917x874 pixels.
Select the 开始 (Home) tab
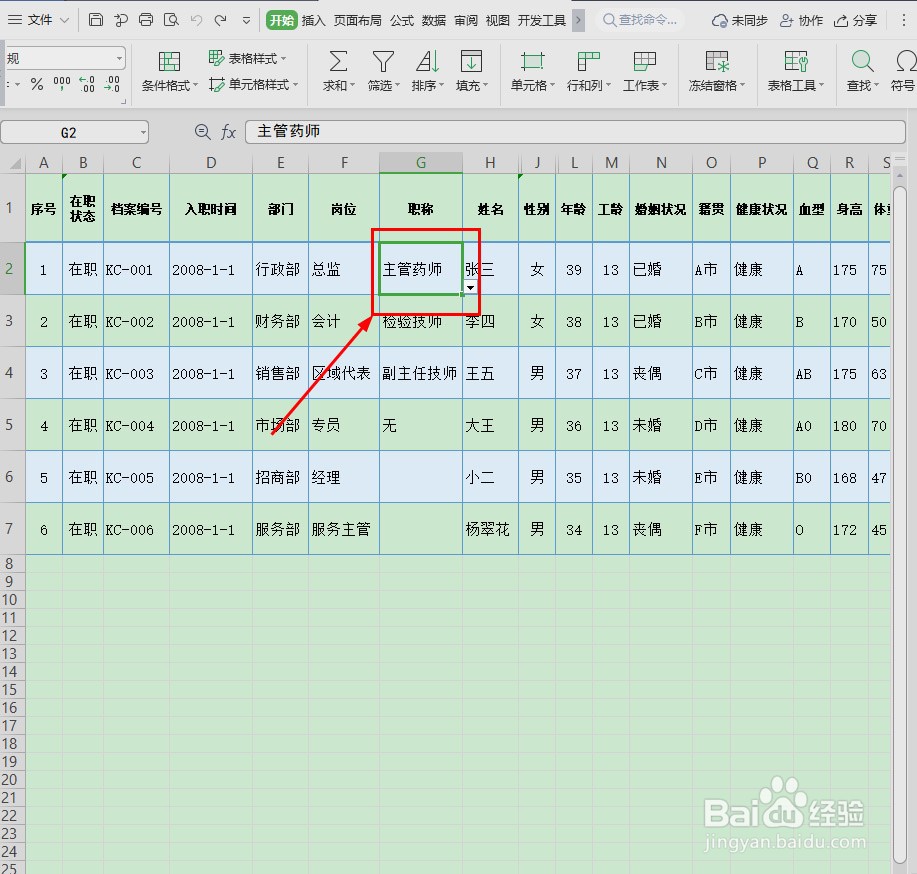282,20
